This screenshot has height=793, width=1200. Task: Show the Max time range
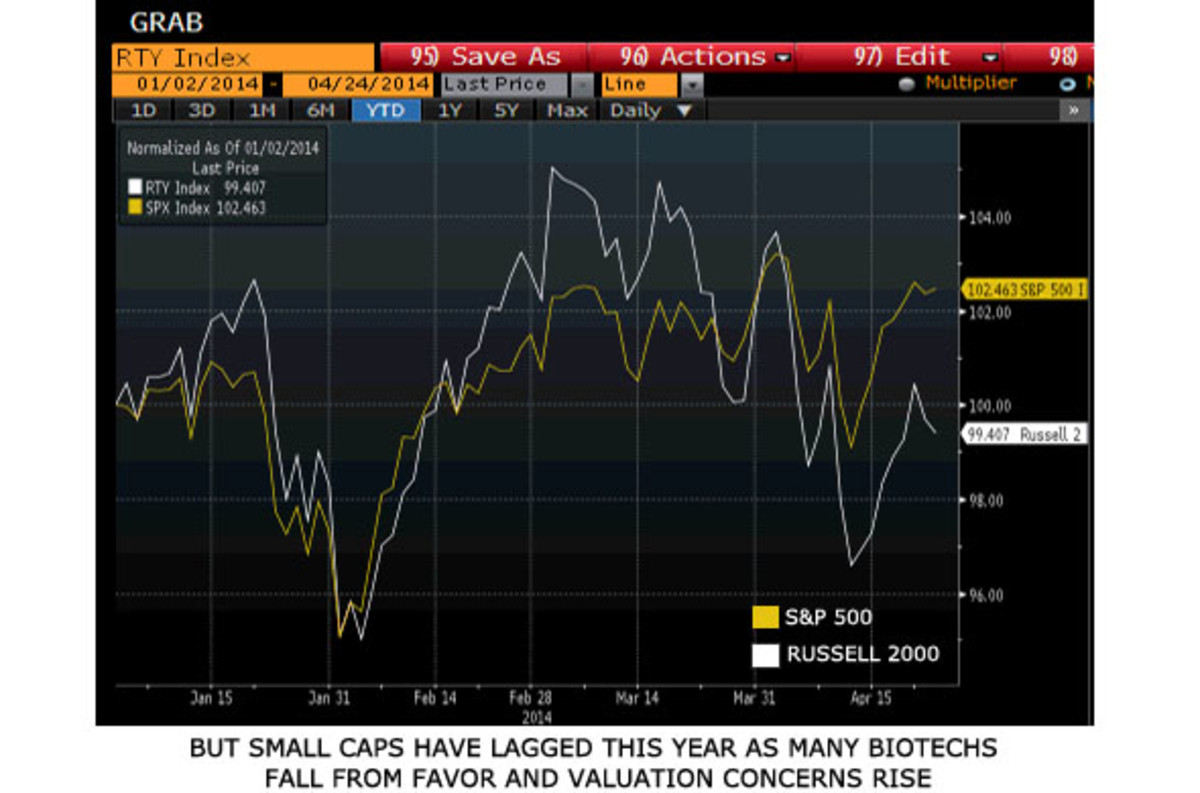point(567,110)
